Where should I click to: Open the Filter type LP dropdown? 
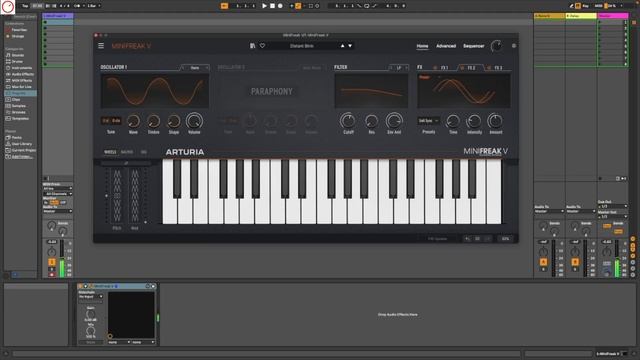(399, 68)
